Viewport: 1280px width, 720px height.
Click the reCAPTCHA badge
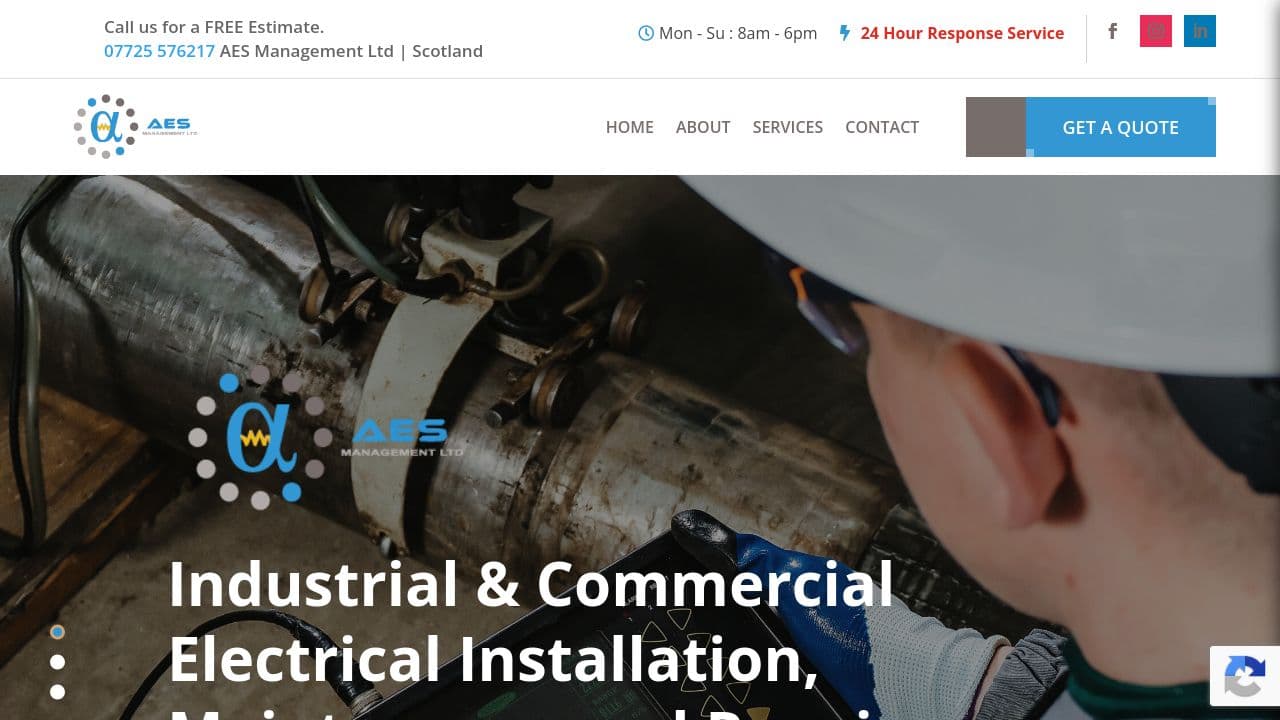(x=1245, y=676)
